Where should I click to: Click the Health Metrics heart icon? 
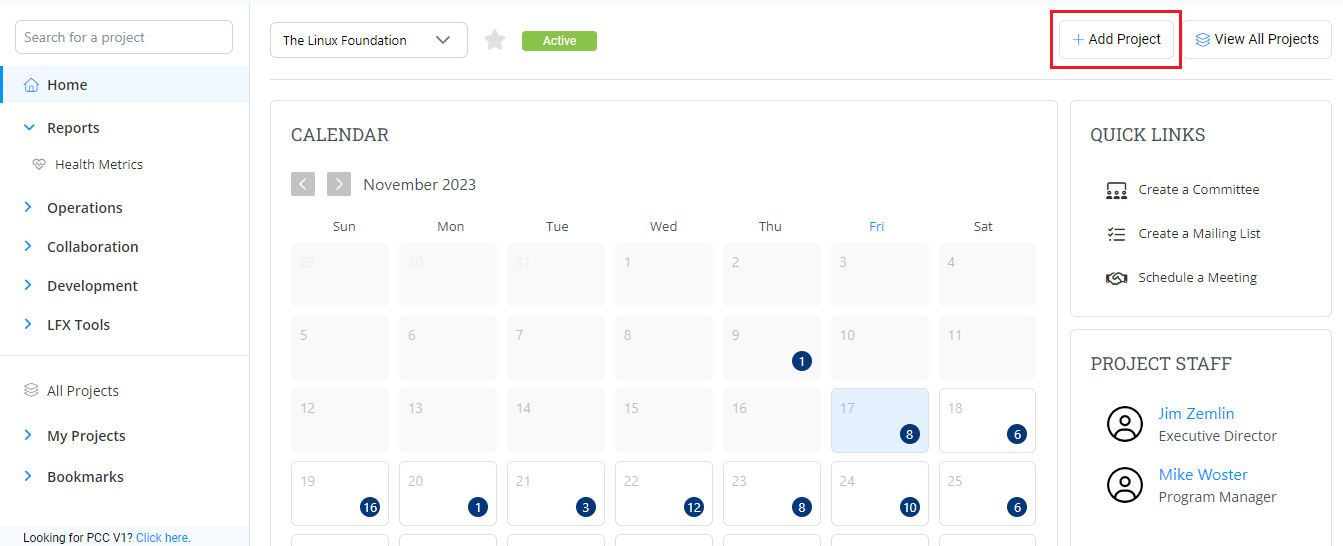pos(39,164)
